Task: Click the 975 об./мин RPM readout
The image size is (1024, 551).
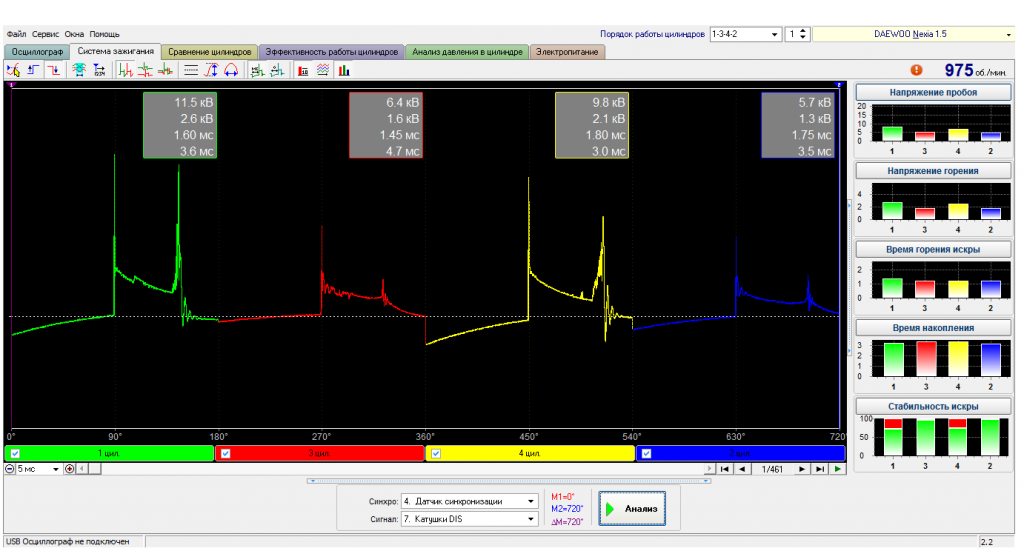Action: point(975,70)
